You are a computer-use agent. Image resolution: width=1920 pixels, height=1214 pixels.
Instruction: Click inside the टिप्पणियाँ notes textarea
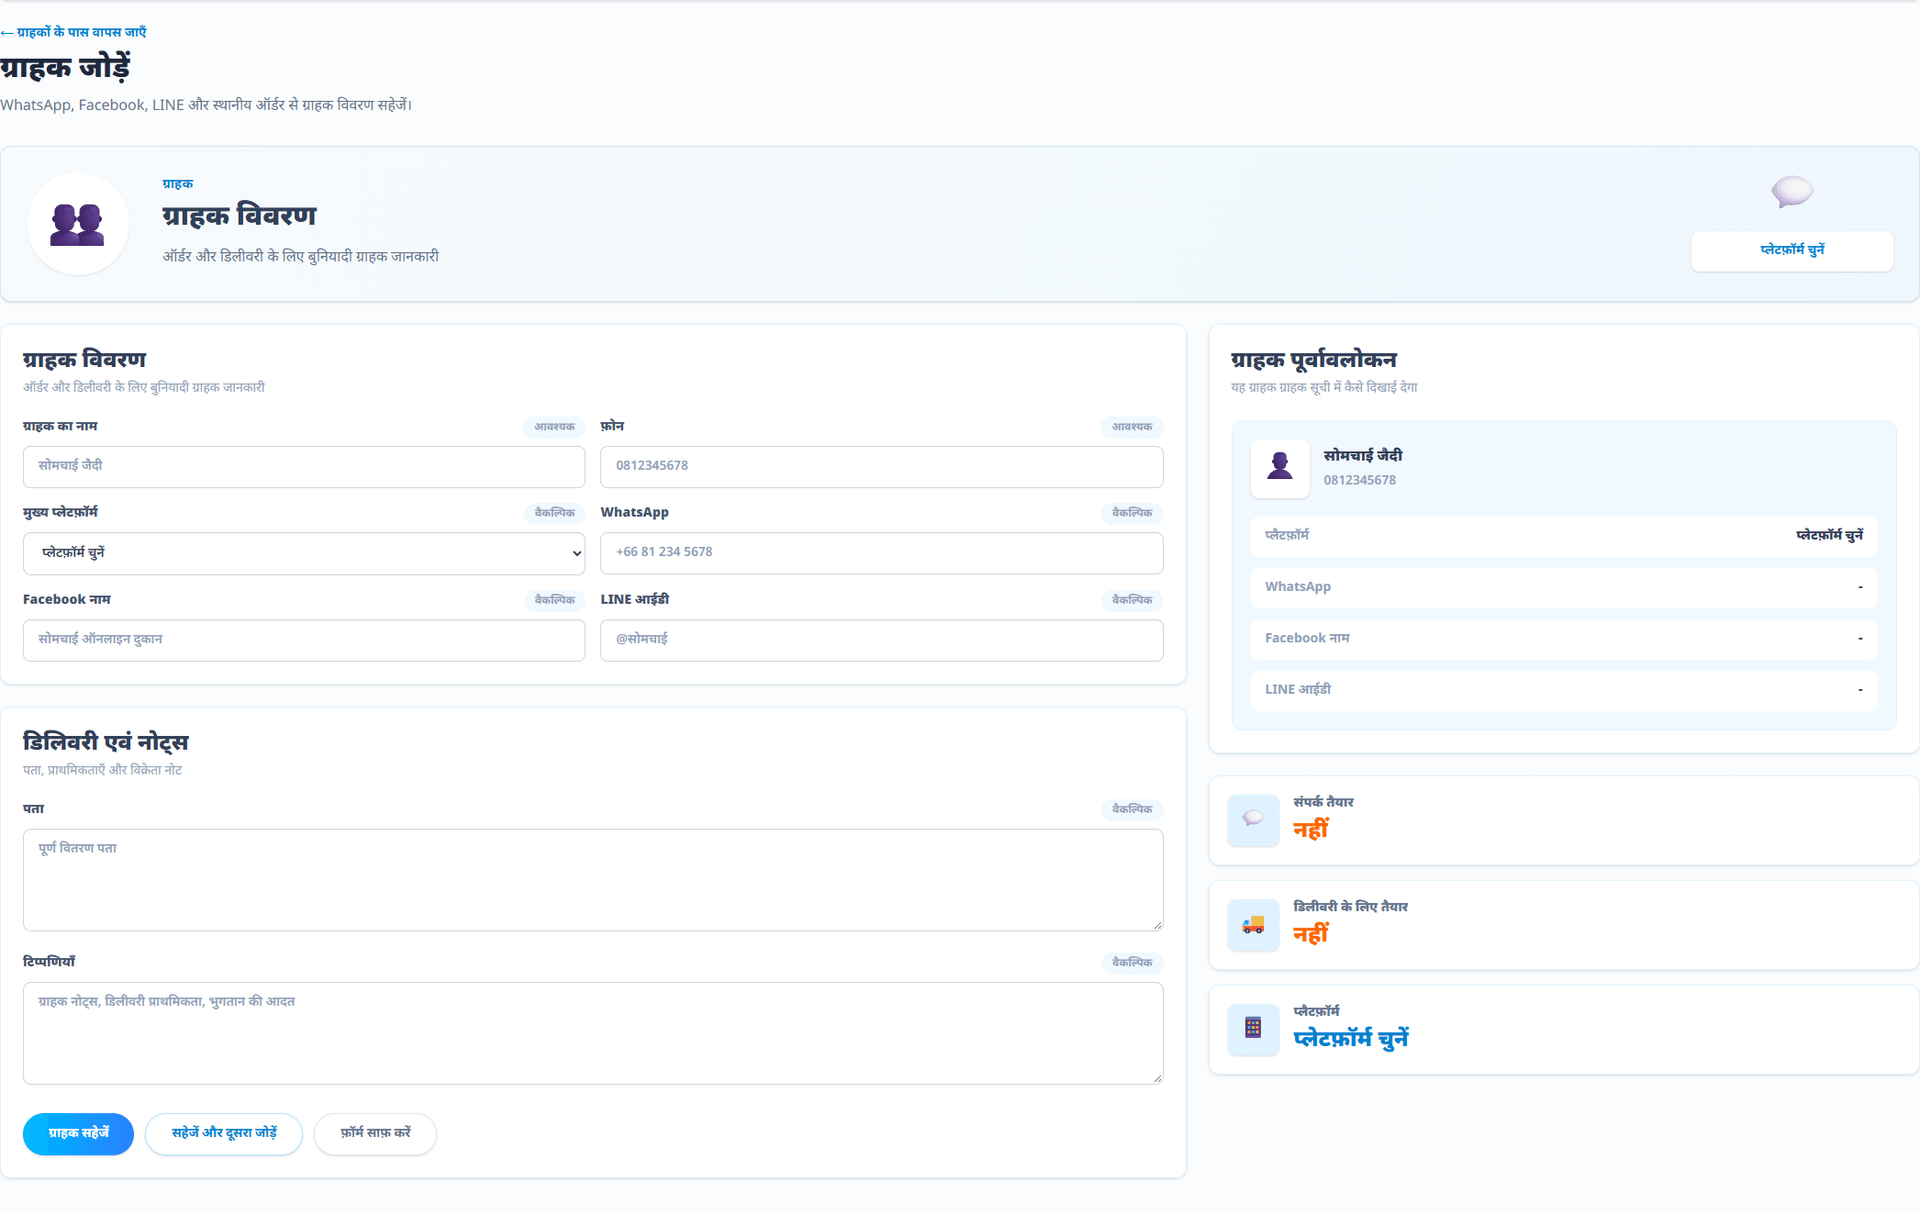click(x=593, y=1033)
